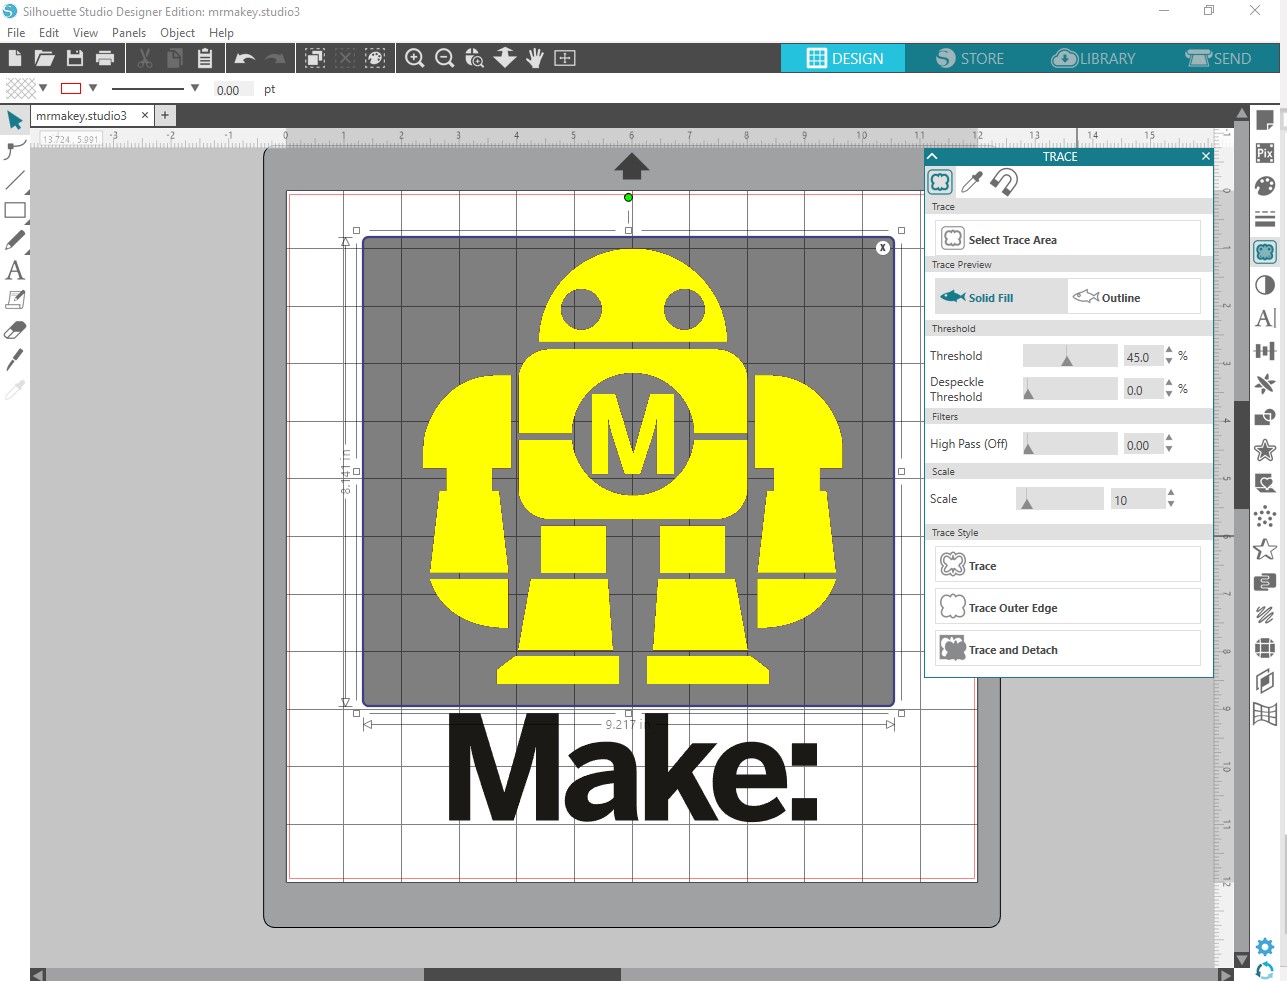1287x981 pixels.
Task: Open the line style dropdown arrow
Action: 195,88
